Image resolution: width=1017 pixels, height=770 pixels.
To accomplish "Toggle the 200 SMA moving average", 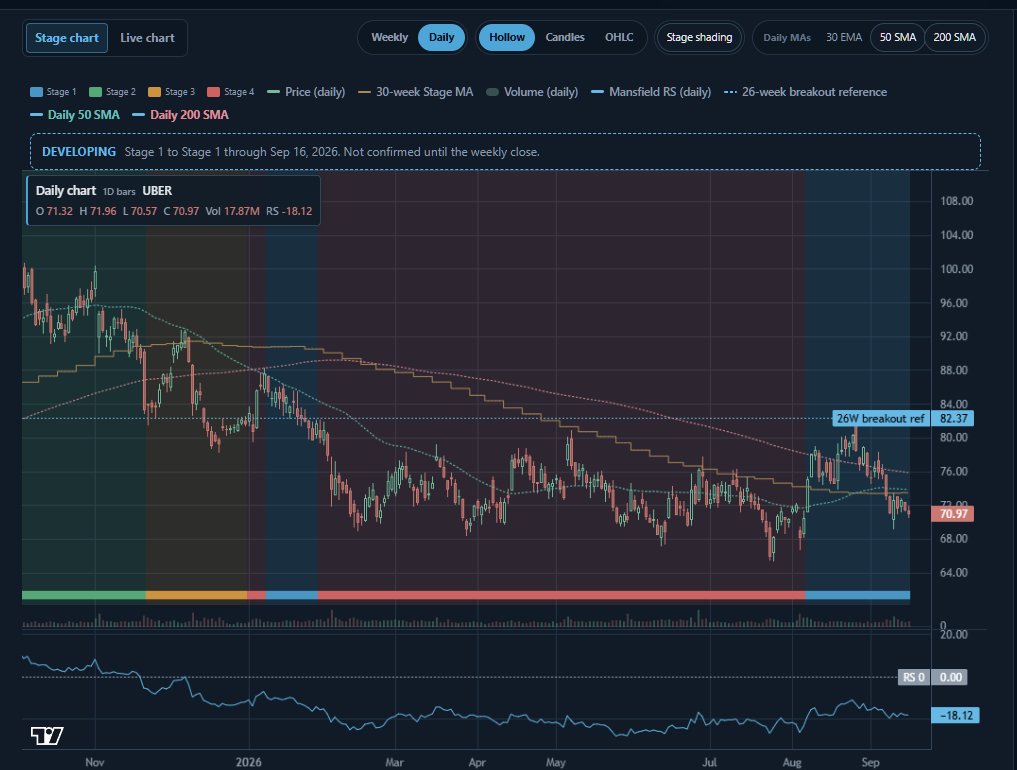I will coord(955,37).
